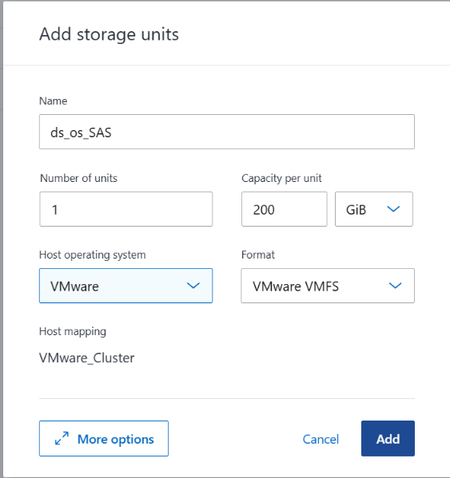Select the capacity value field showing 200
Viewport: 450px width, 478px height.
click(x=284, y=209)
